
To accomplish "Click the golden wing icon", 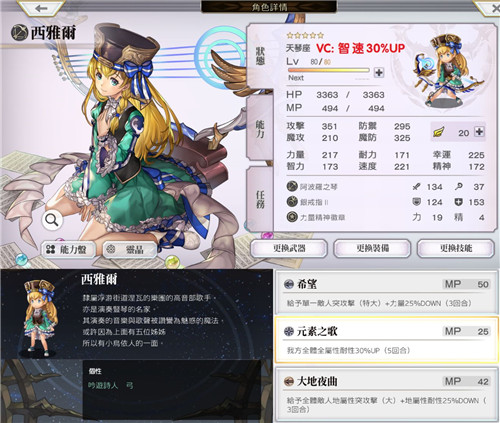I will (x=439, y=132).
